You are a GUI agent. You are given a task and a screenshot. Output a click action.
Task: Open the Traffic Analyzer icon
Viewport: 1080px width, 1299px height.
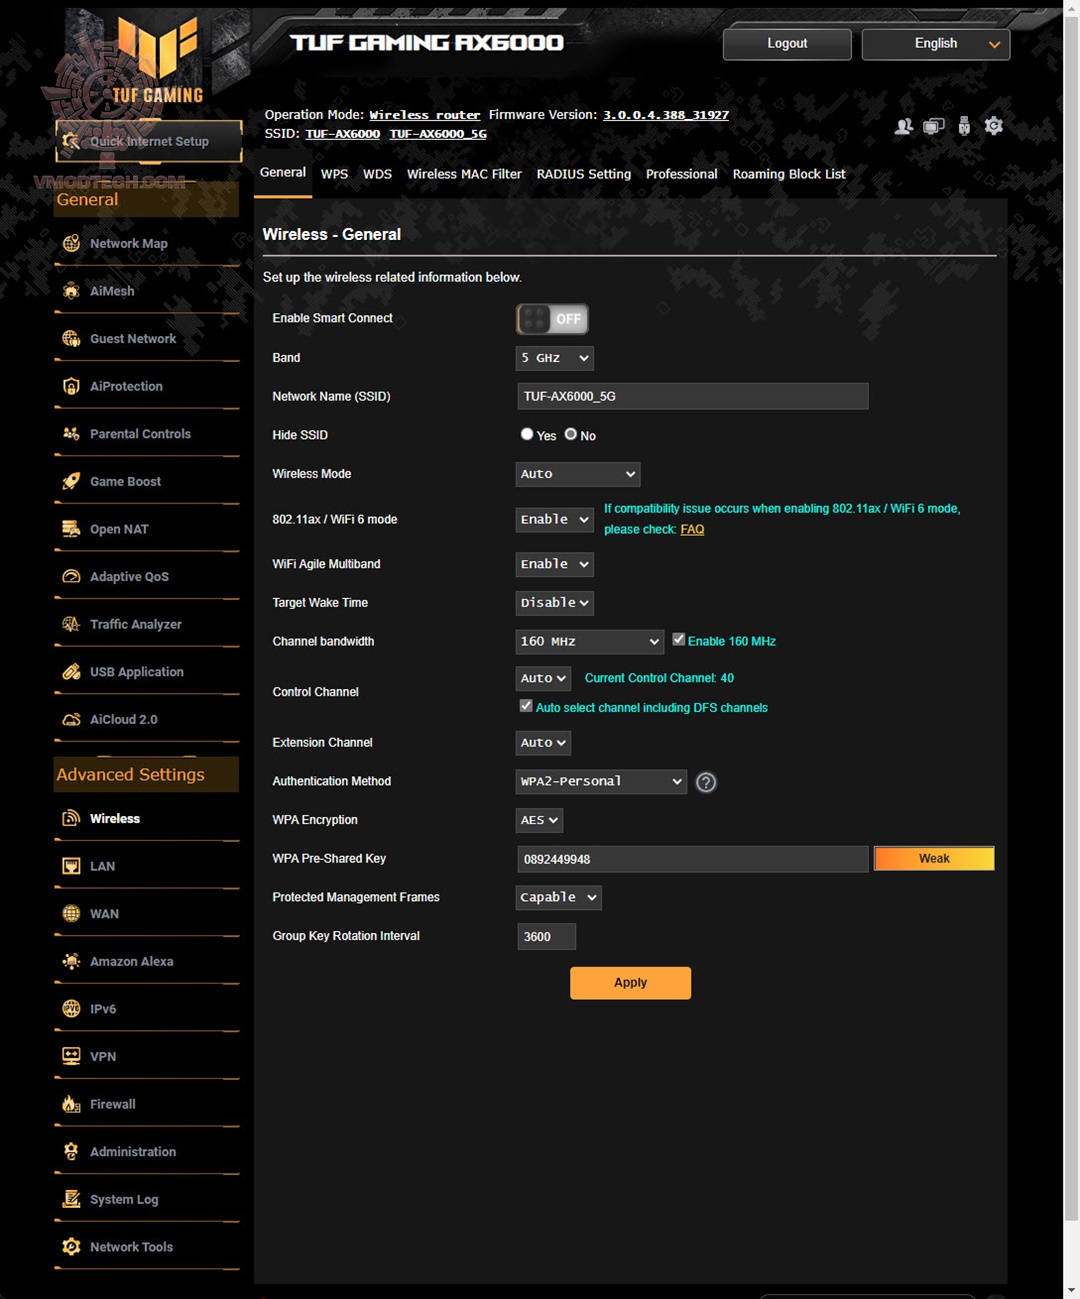[x=71, y=624]
